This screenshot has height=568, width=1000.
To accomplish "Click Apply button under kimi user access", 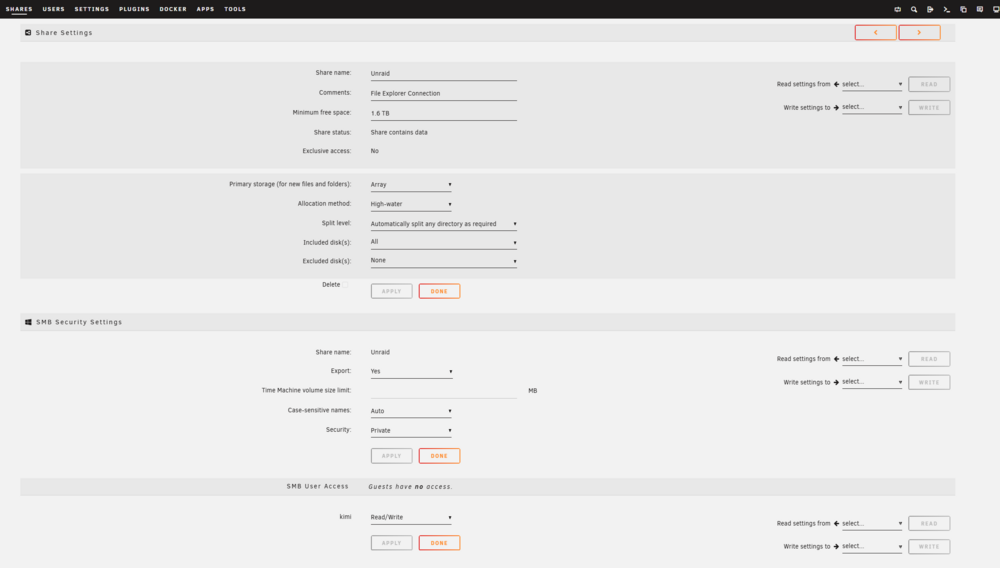I will (392, 543).
